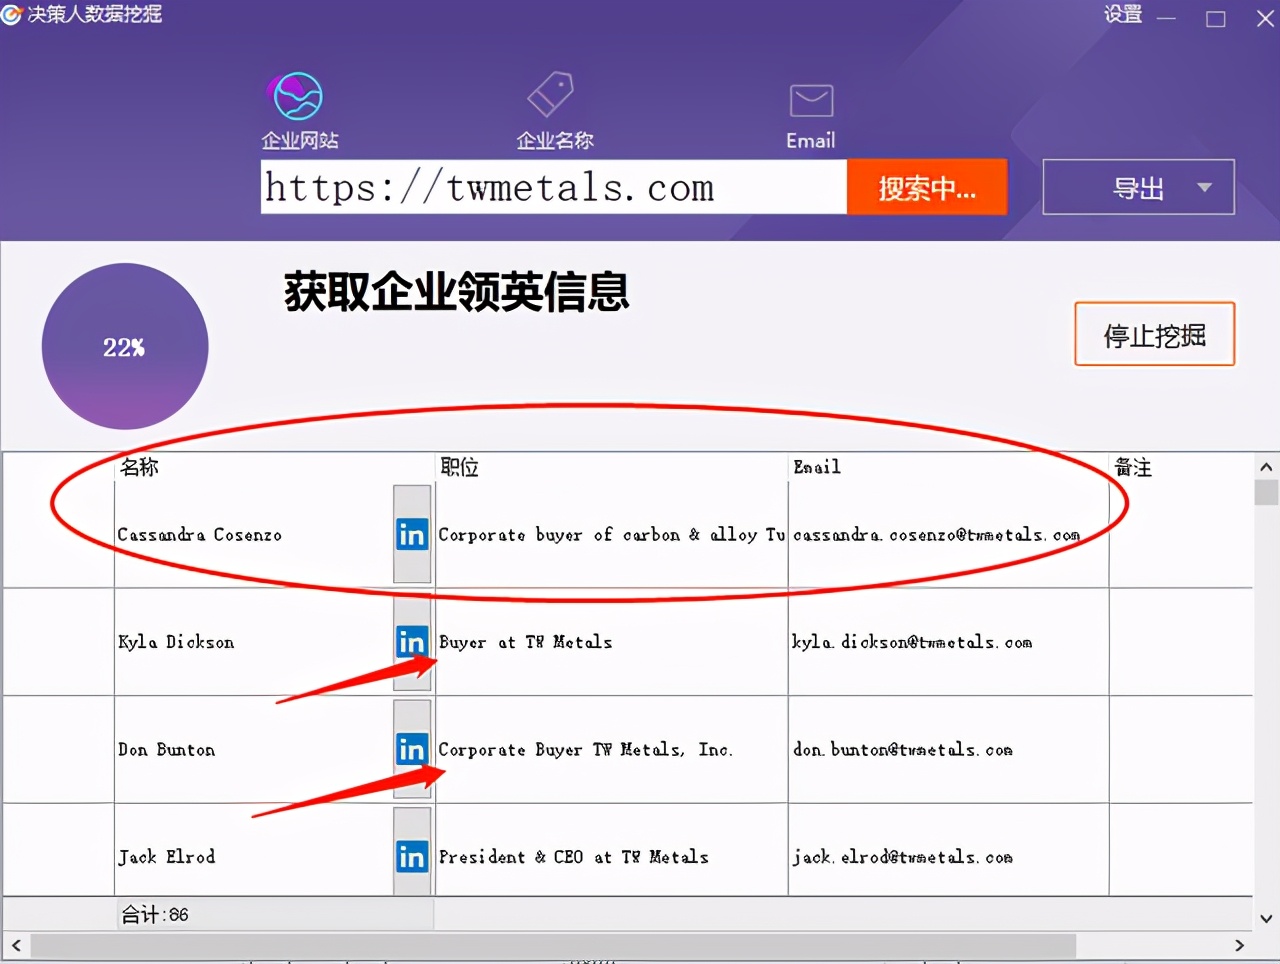Open Jack Elrod's LinkedIn icon
Image resolution: width=1280 pixels, height=964 pixels.
tap(411, 856)
